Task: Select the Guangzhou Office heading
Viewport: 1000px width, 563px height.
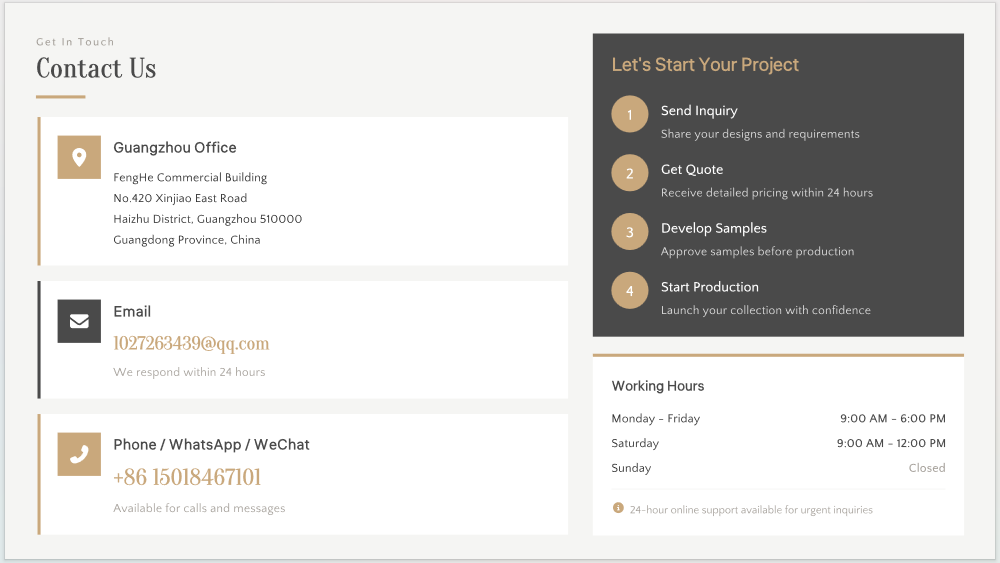Action: pyautogui.click(x=175, y=148)
